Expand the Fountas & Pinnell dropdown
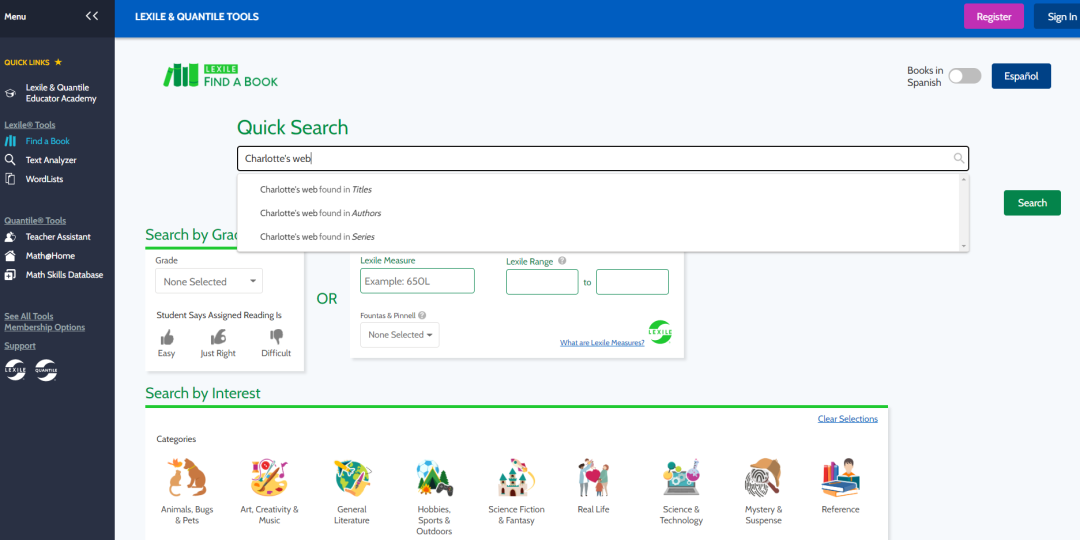The width and height of the screenshot is (1080, 540). pyautogui.click(x=400, y=335)
